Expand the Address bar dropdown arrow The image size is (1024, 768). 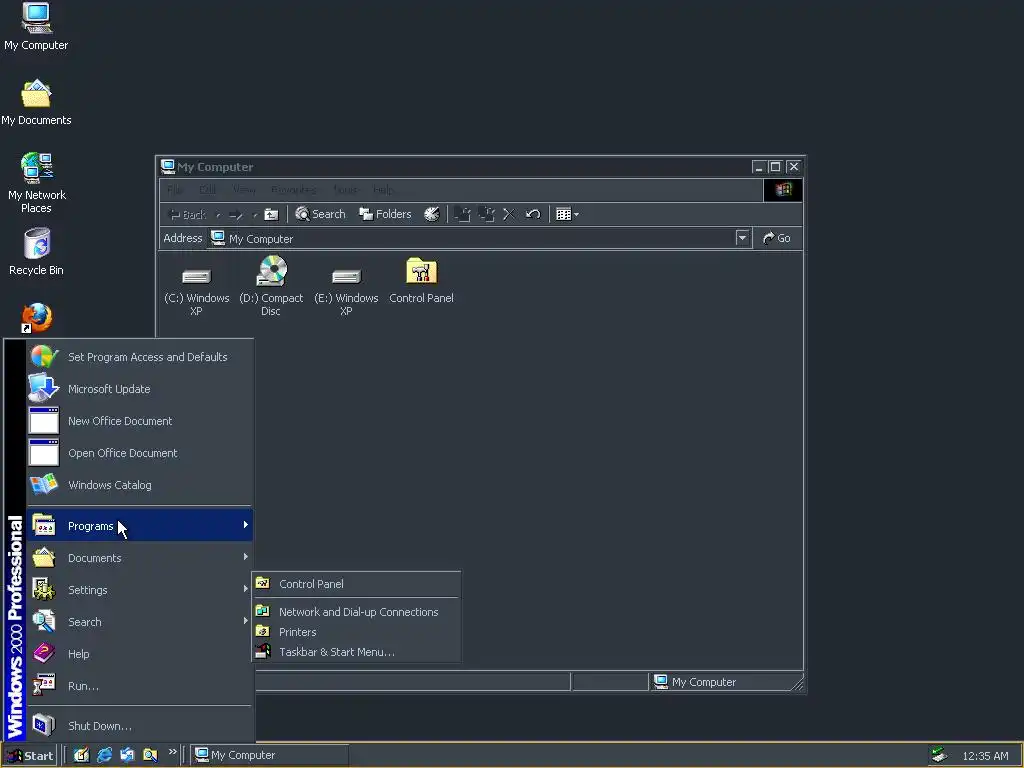742,238
